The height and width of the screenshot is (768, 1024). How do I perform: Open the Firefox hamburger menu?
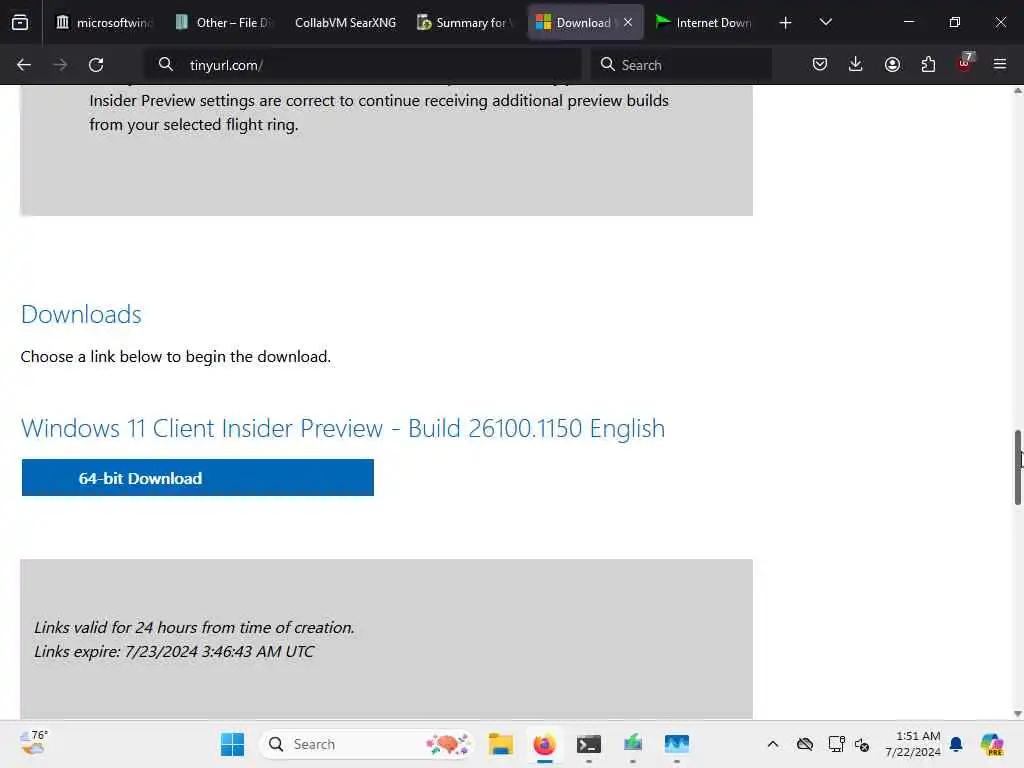click(1000, 64)
